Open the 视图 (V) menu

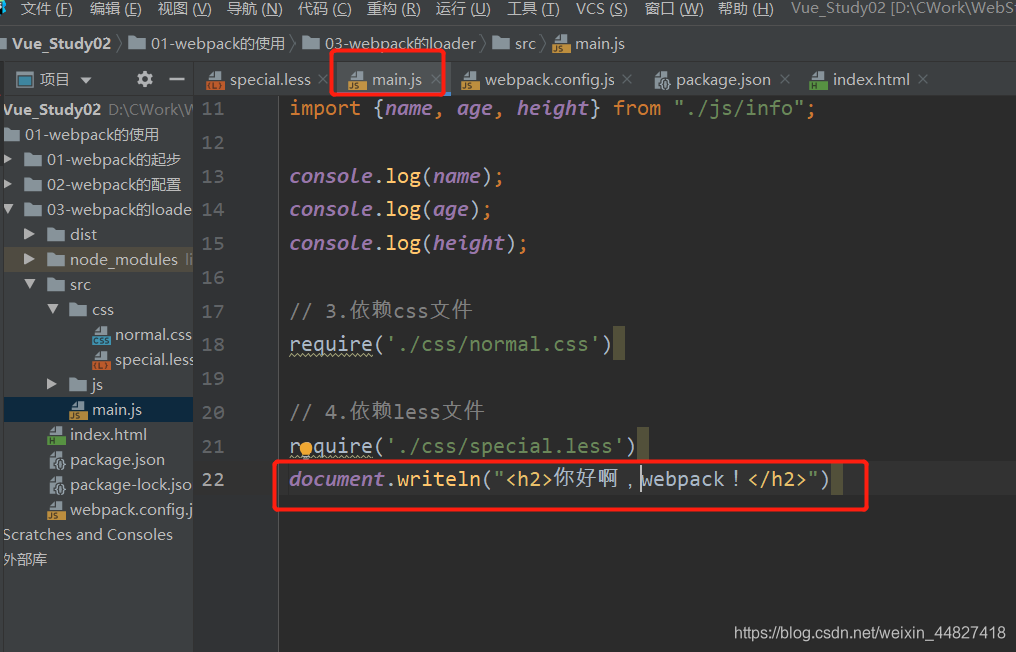(184, 9)
